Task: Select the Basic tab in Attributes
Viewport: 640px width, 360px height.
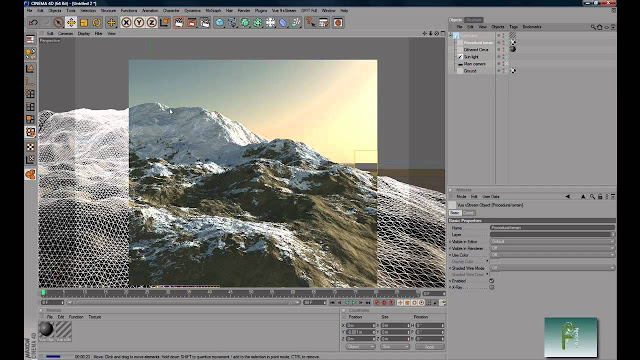Action: pos(455,213)
